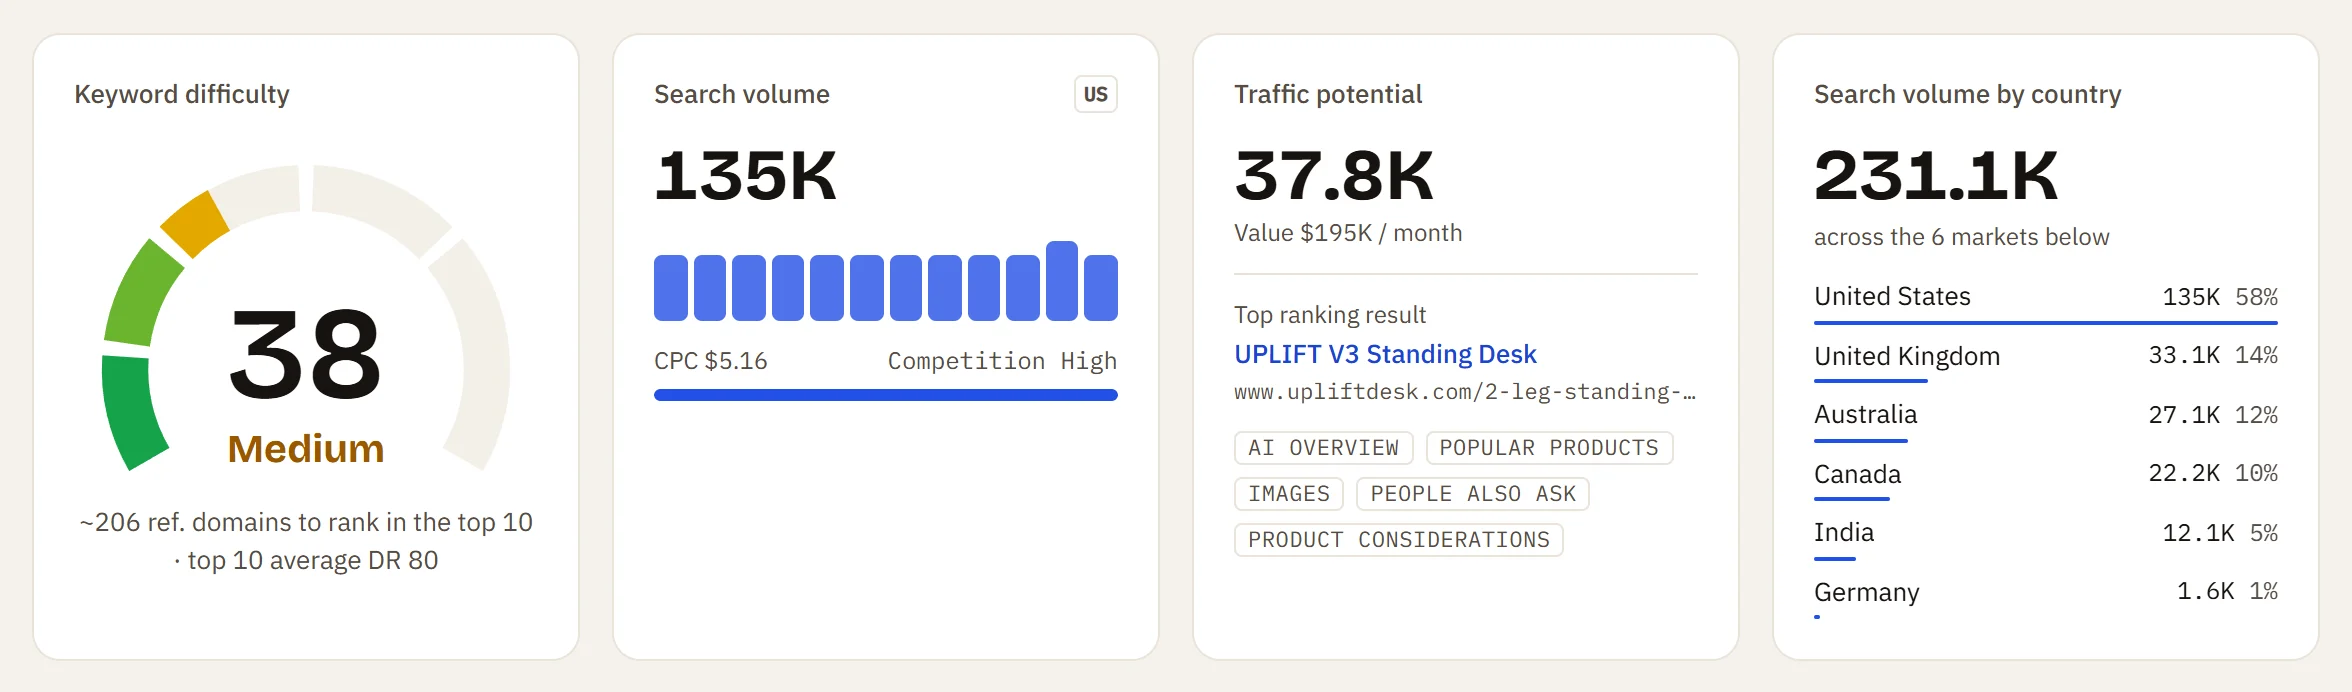The image size is (2352, 692).
Task: Select the PRODUCT CONSIDERATIONS tag
Action: tap(1399, 540)
